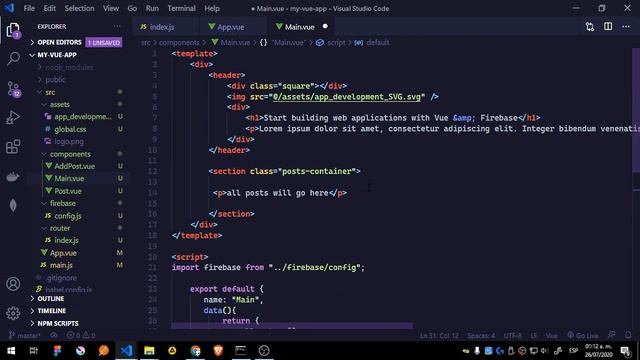Open the Run menu

152,8
